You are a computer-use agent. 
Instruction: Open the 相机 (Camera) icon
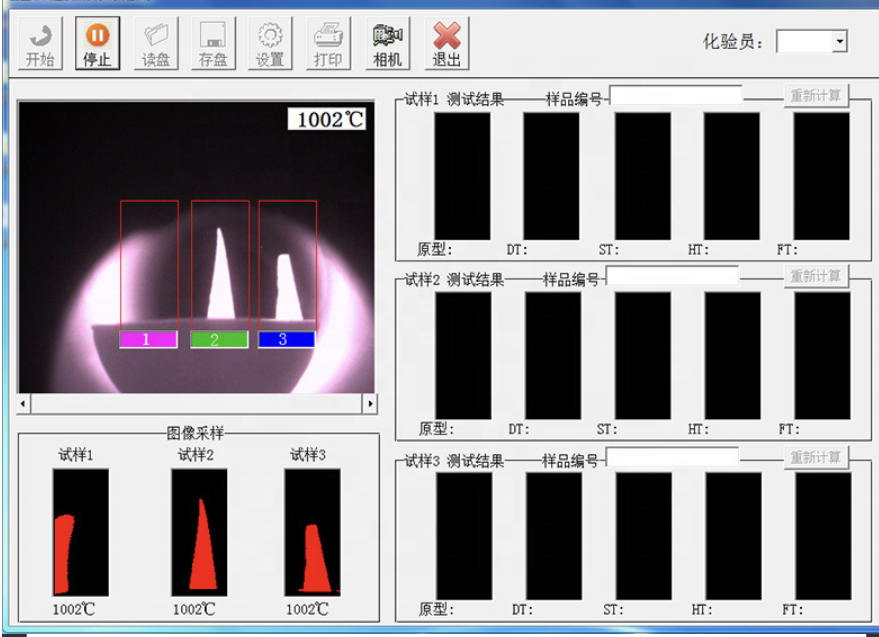coord(387,44)
